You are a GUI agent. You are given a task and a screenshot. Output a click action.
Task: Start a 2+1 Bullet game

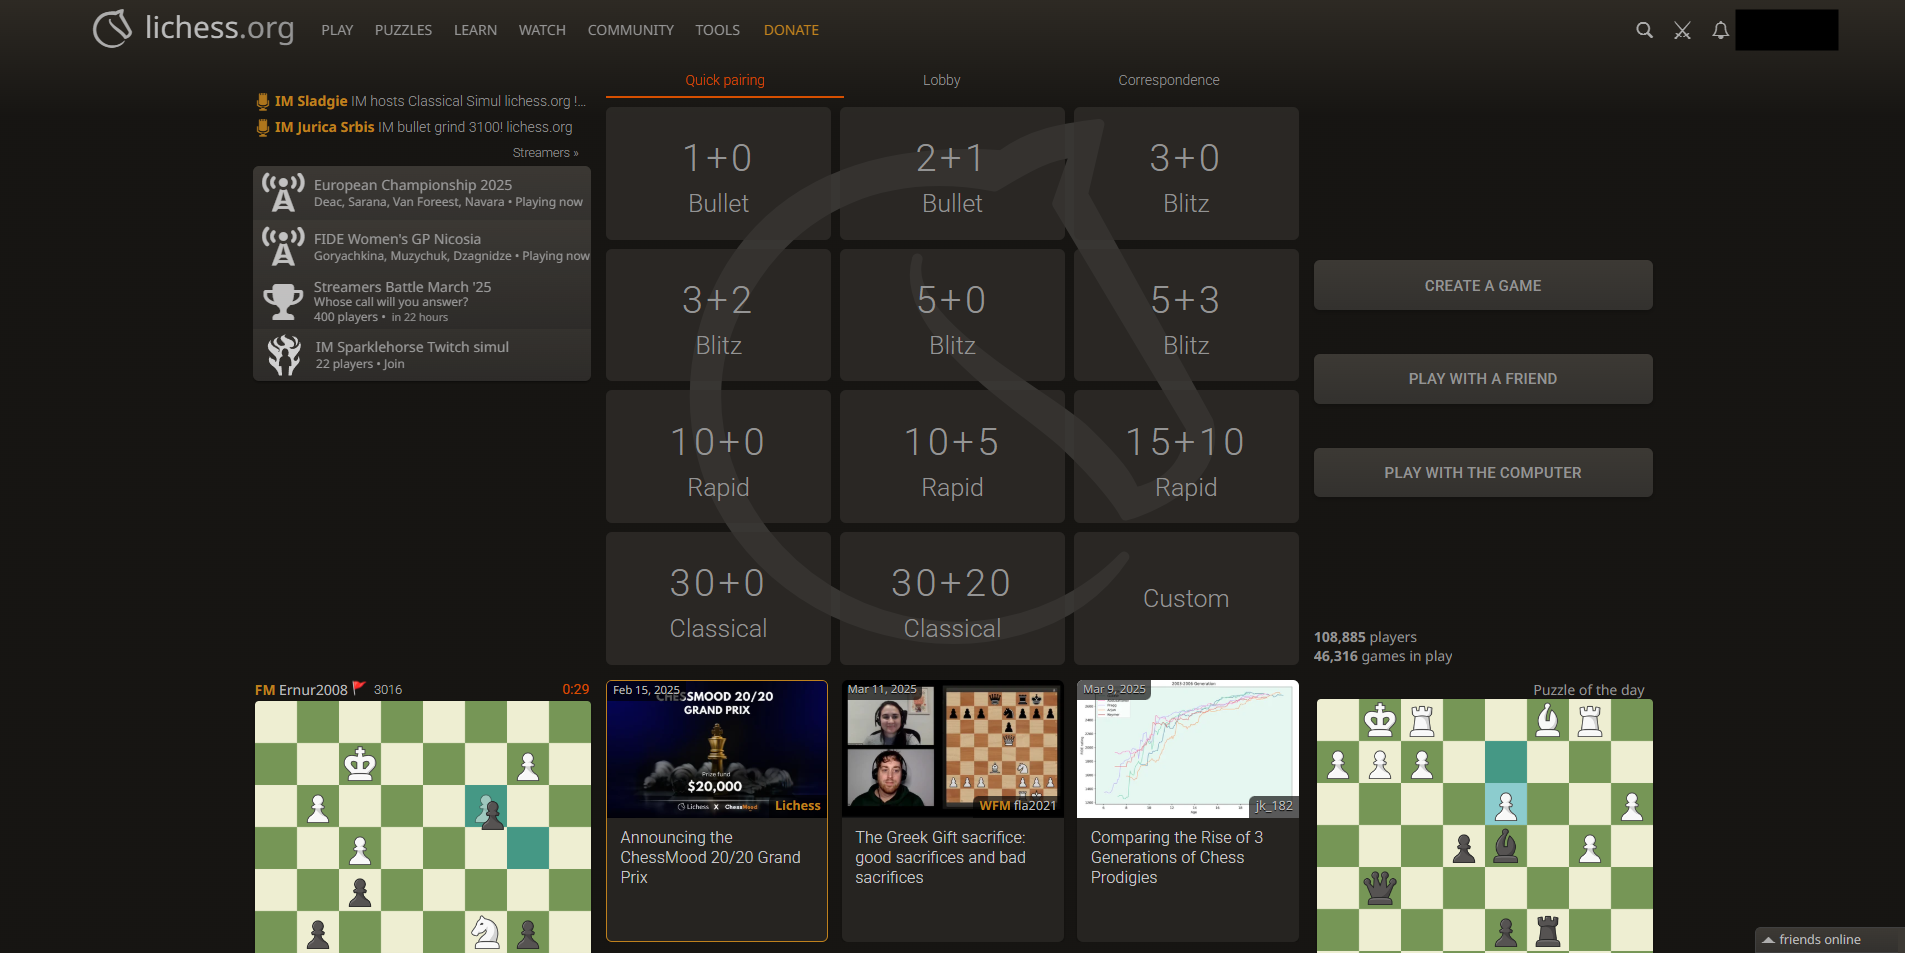pyautogui.click(x=952, y=174)
